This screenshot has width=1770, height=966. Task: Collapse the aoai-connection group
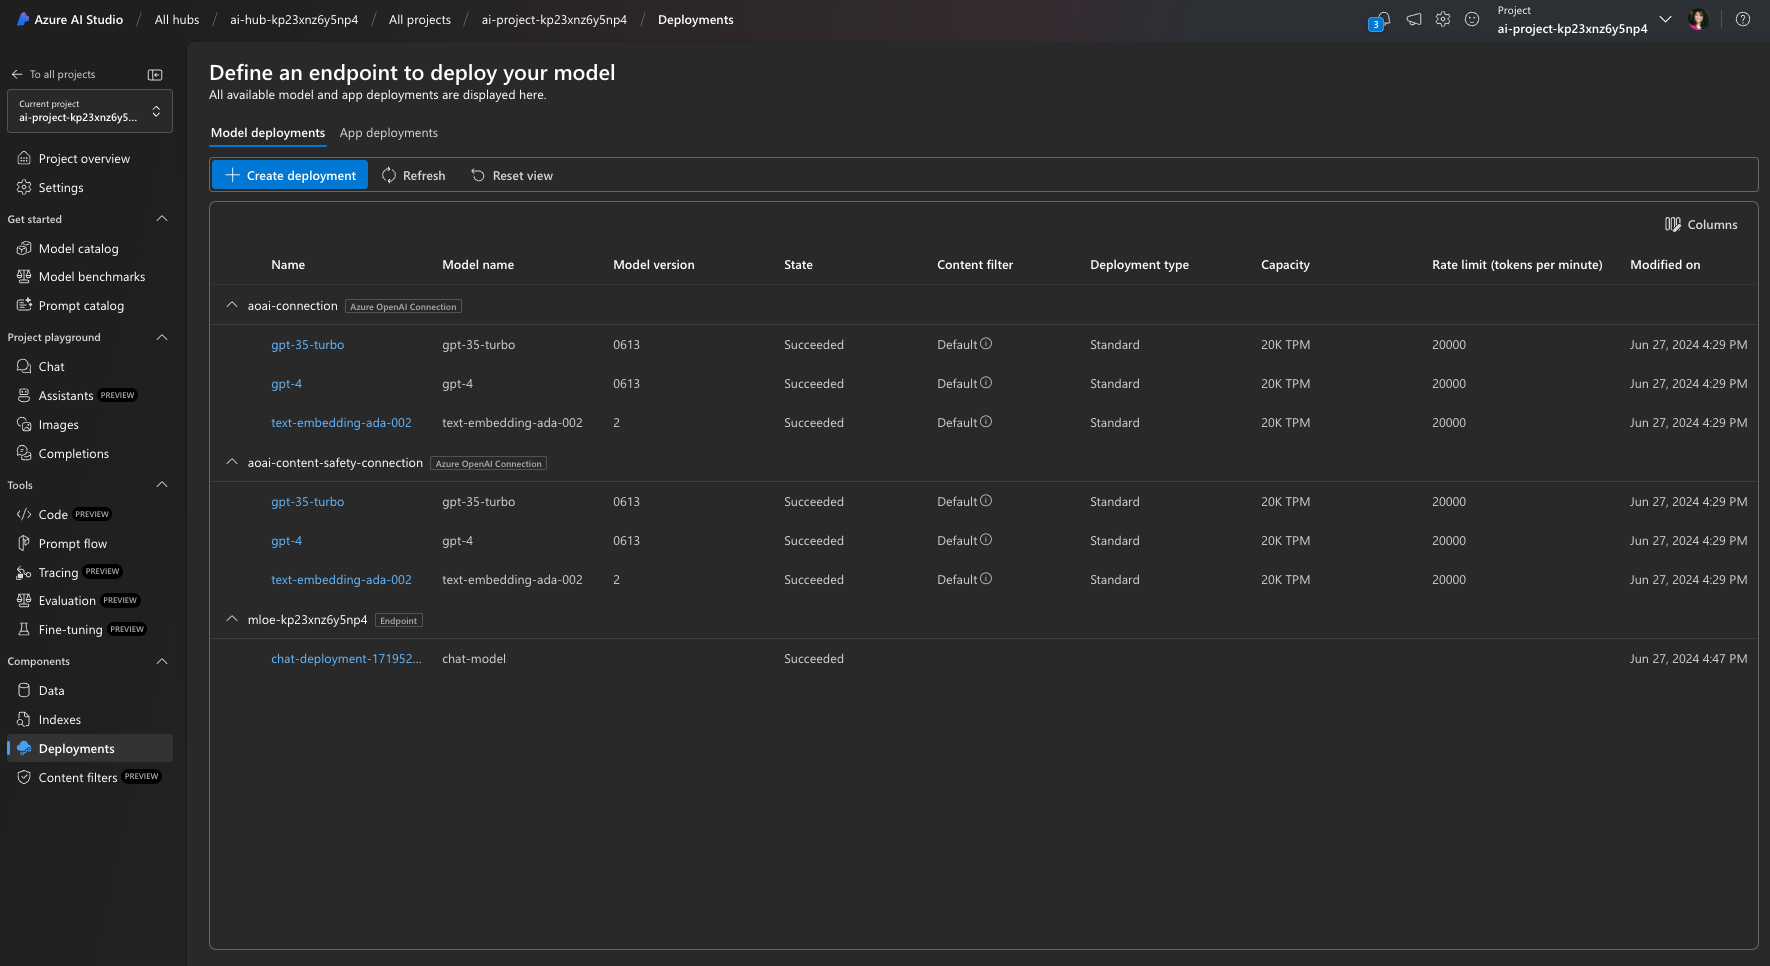(232, 305)
